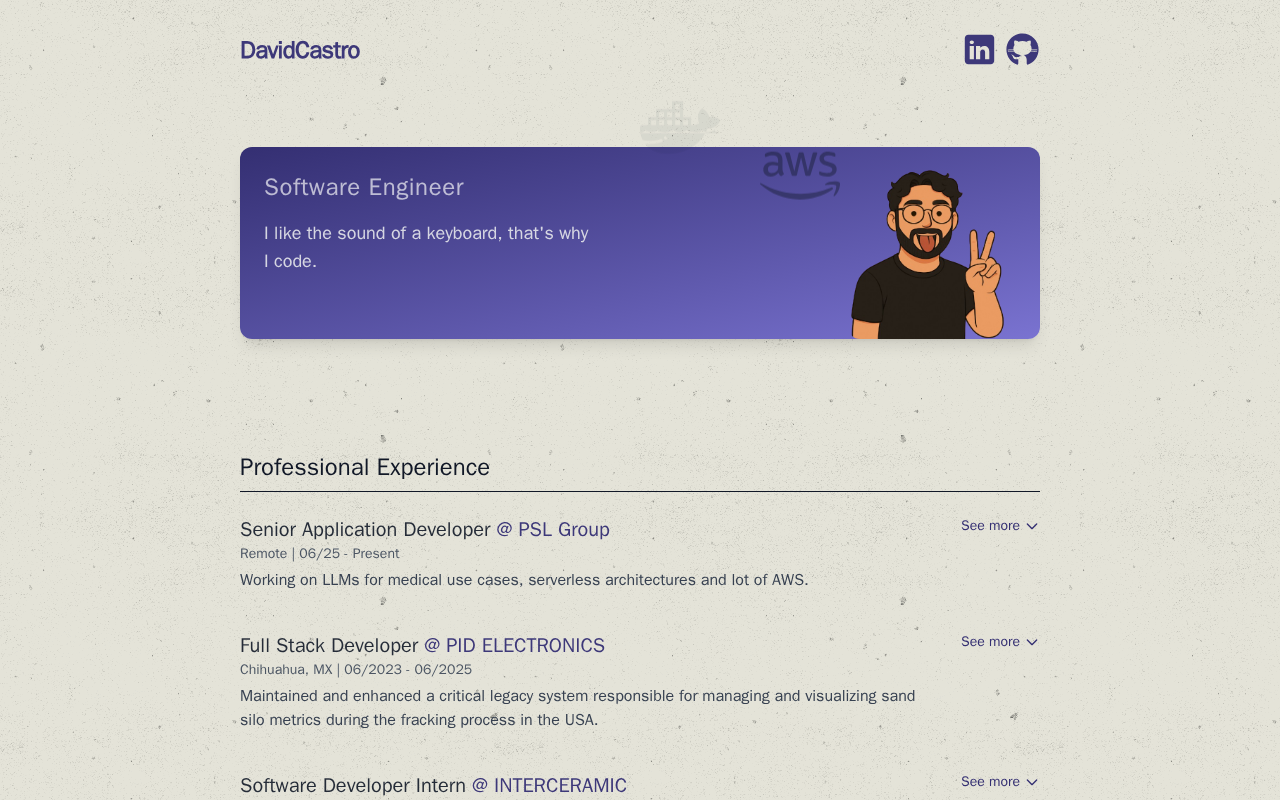Image resolution: width=1280 pixels, height=800 pixels.
Task: Click the AWS logo in banner
Action: pyautogui.click(x=800, y=175)
